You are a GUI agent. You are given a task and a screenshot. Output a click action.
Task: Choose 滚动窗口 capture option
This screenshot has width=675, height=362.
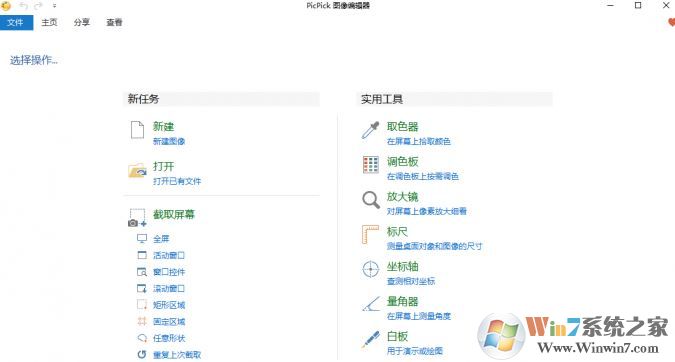pos(169,288)
